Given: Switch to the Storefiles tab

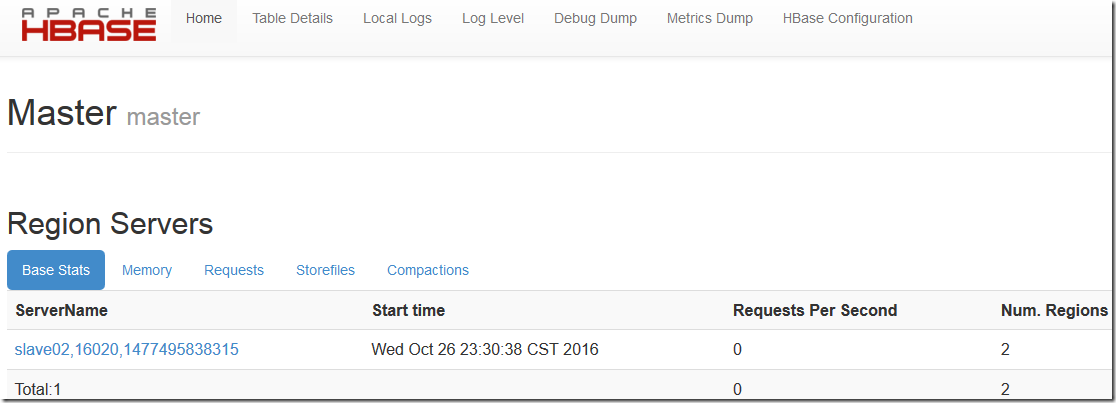Looking at the screenshot, I should tap(325, 270).
